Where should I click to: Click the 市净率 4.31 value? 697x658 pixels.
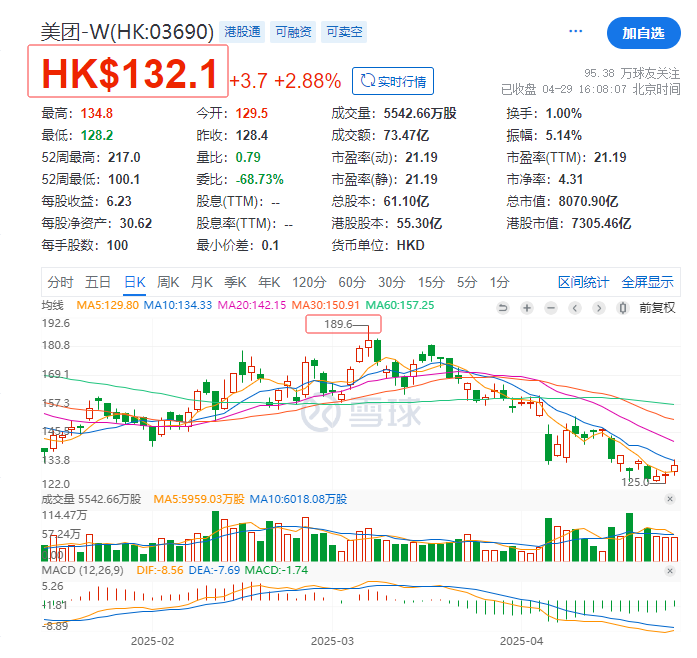click(x=570, y=180)
